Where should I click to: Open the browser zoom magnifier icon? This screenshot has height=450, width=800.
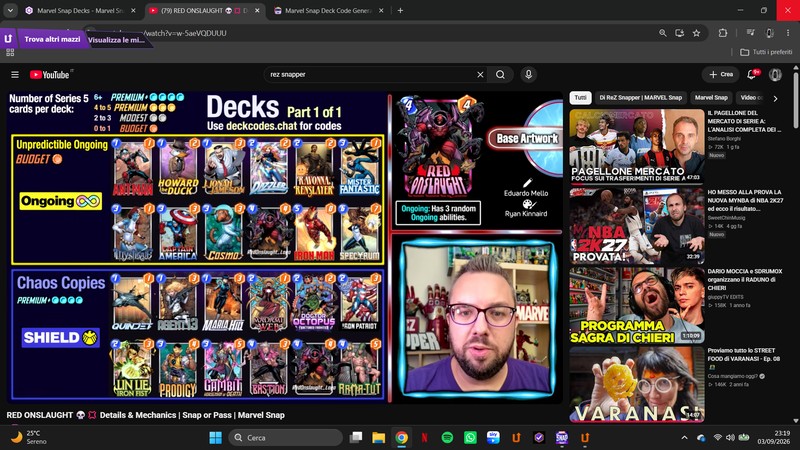point(663,33)
